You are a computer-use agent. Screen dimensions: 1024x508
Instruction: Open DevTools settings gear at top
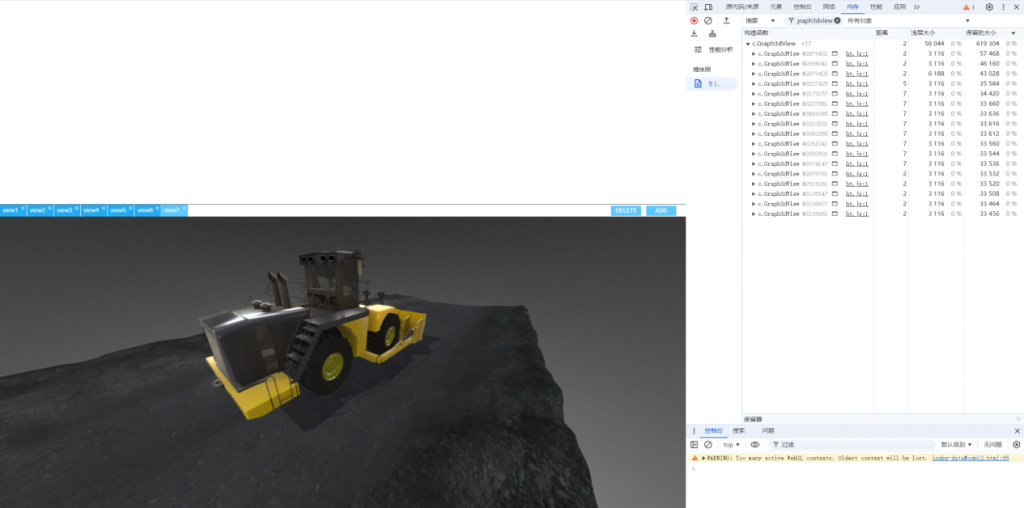coord(989,7)
